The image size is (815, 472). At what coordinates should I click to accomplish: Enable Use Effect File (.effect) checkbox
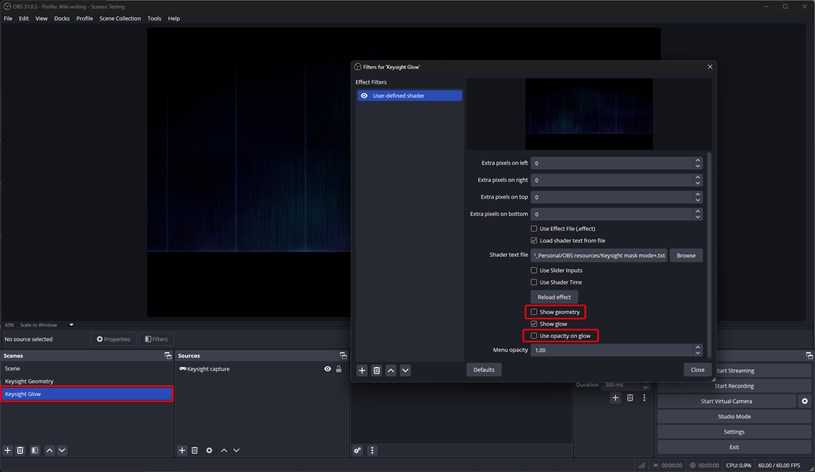click(534, 229)
